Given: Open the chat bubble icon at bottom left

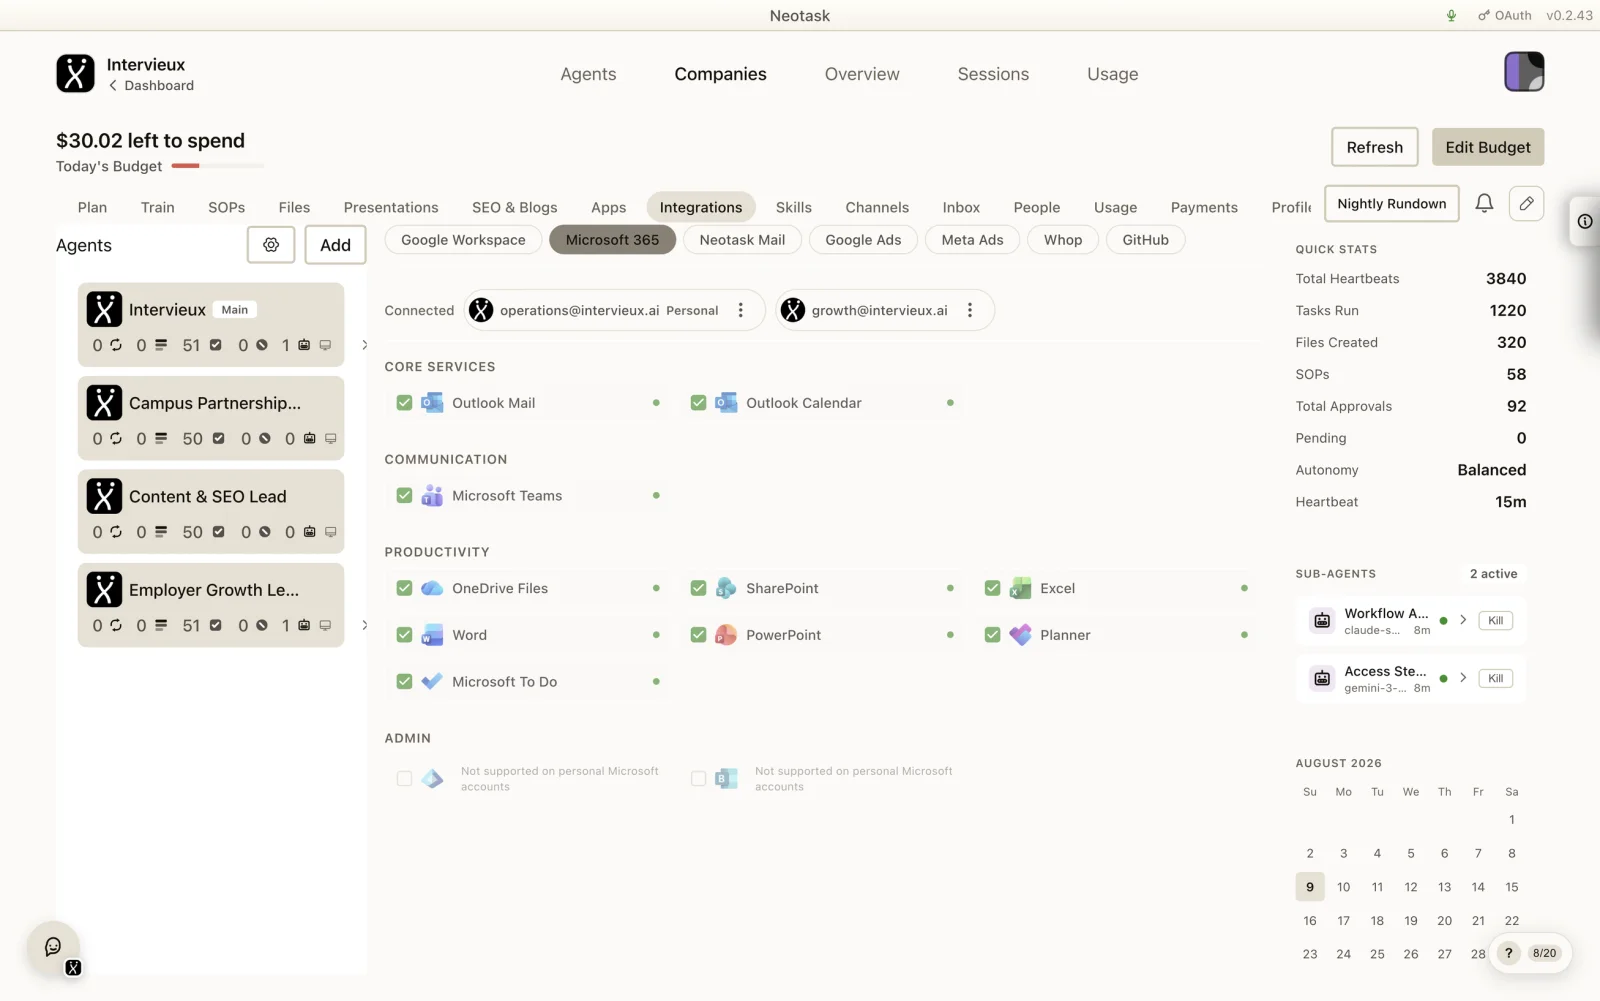Looking at the screenshot, I should click(x=53, y=947).
